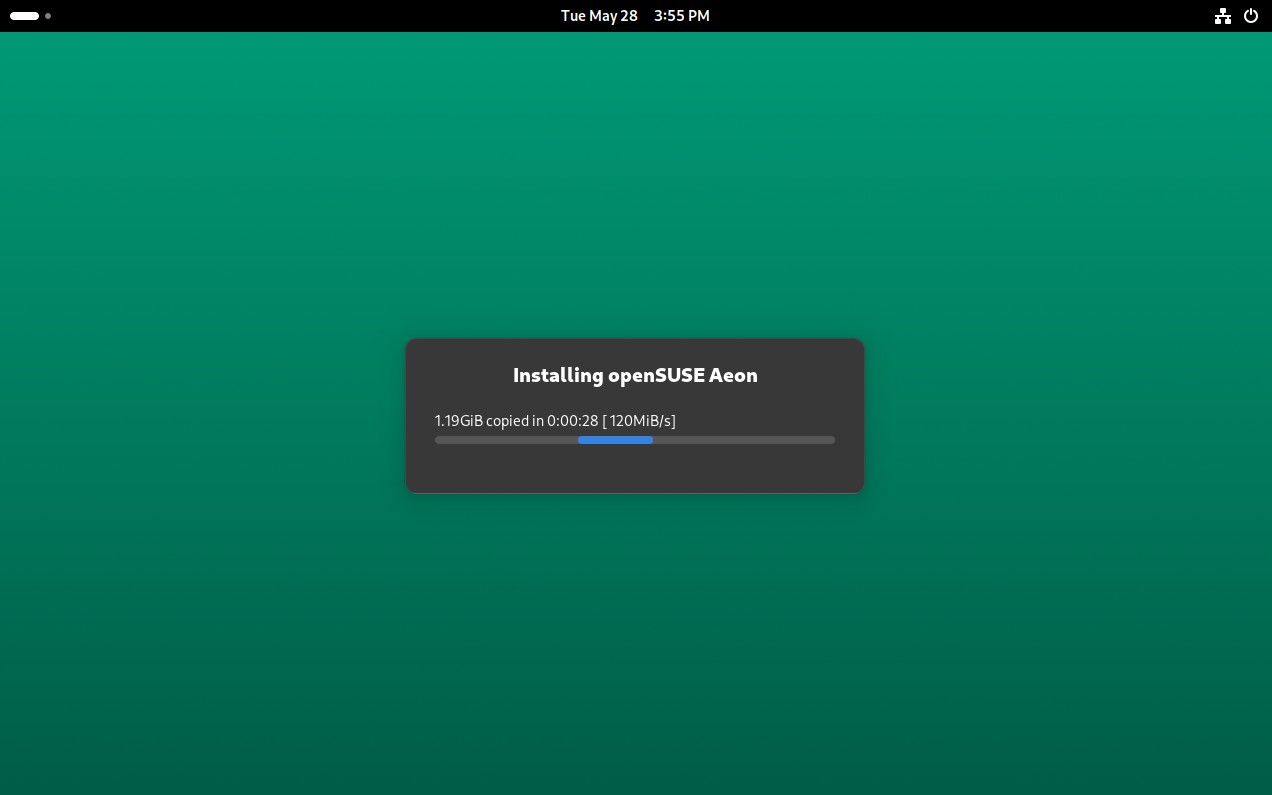Image resolution: width=1272 pixels, height=795 pixels.
Task: Open the clock and calendar menu
Action: [635, 16]
